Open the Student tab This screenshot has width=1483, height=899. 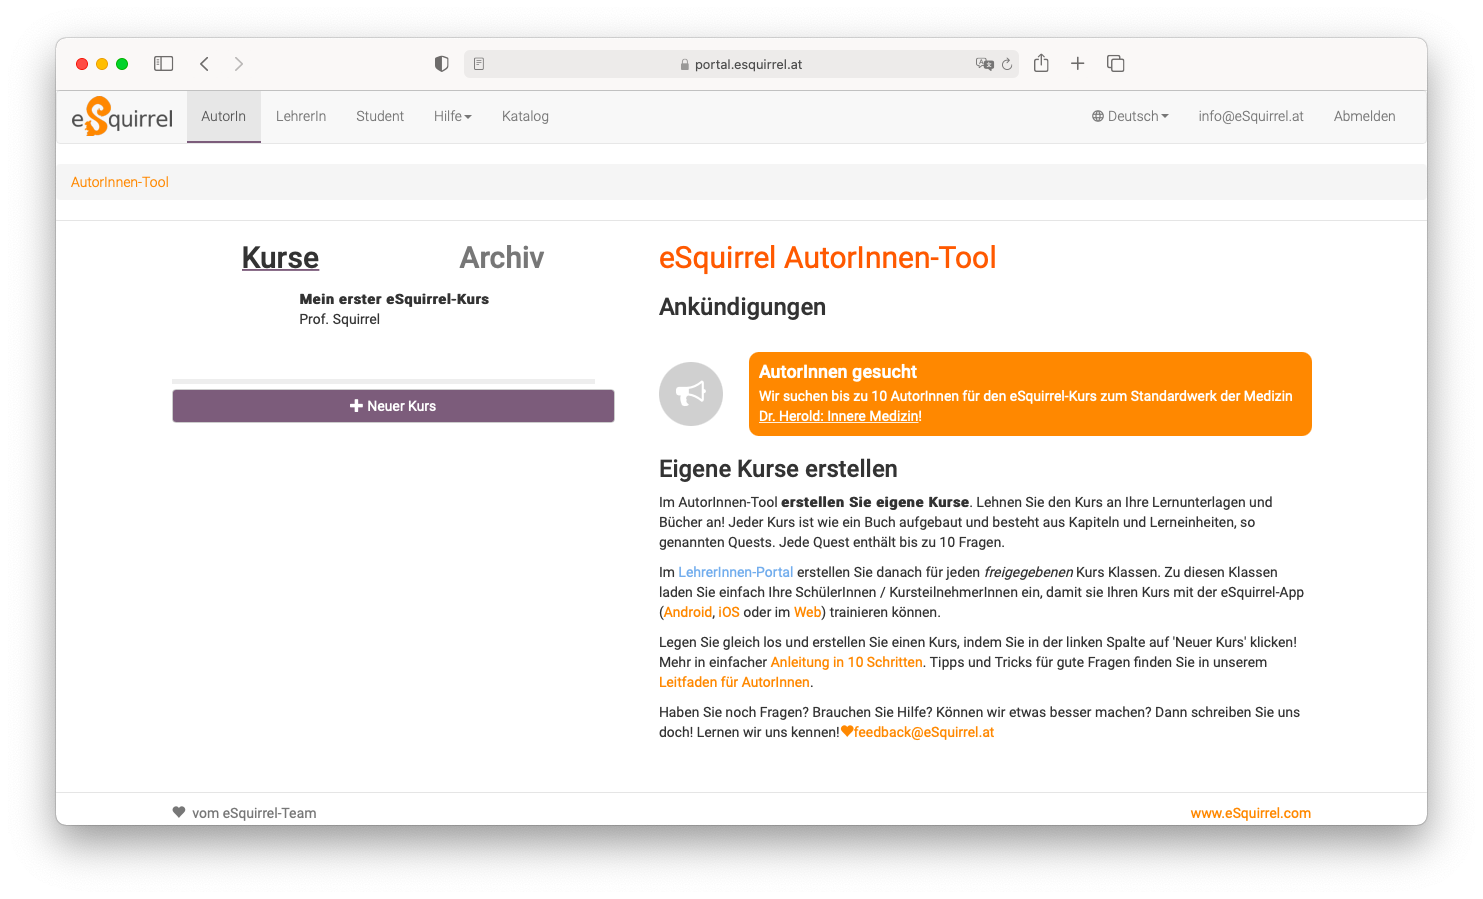click(380, 117)
